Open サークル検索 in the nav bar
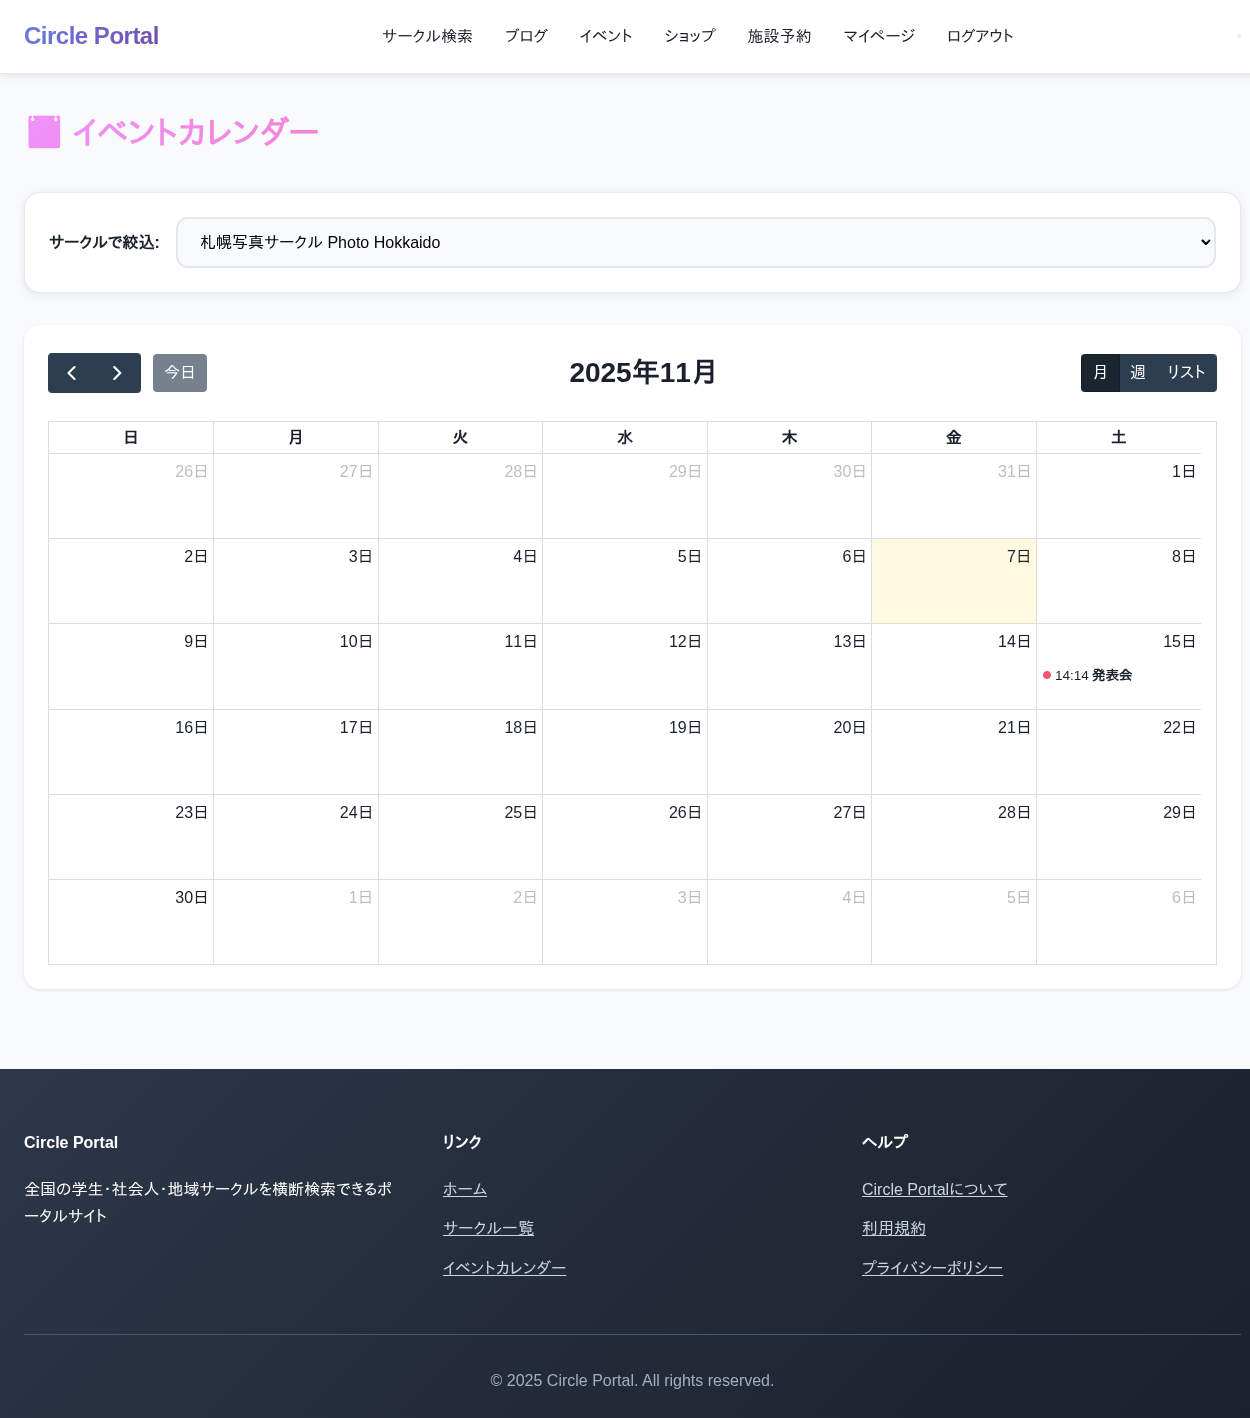This screenshot has height=1418, width=1250. 427,36
